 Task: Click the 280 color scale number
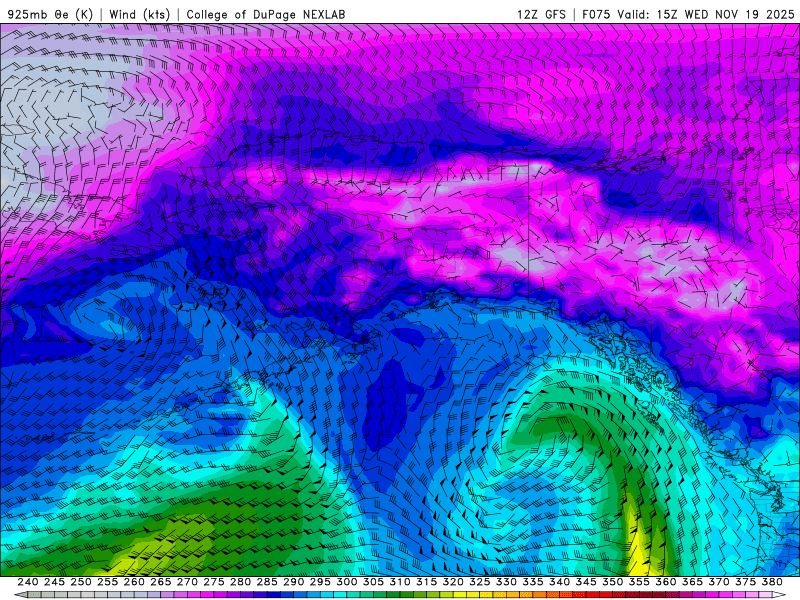(240, 582)
